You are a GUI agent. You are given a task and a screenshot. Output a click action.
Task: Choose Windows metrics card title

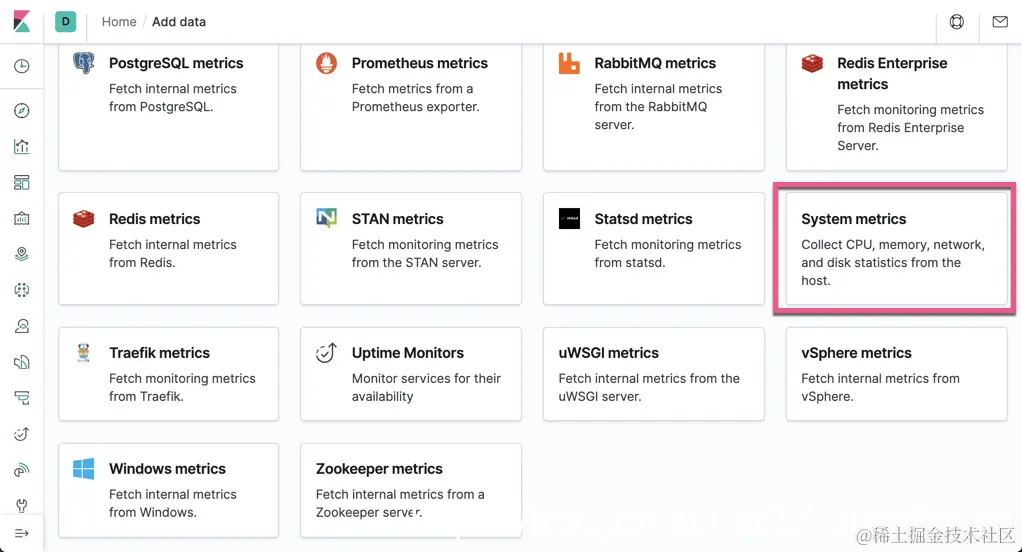[168, 469]
